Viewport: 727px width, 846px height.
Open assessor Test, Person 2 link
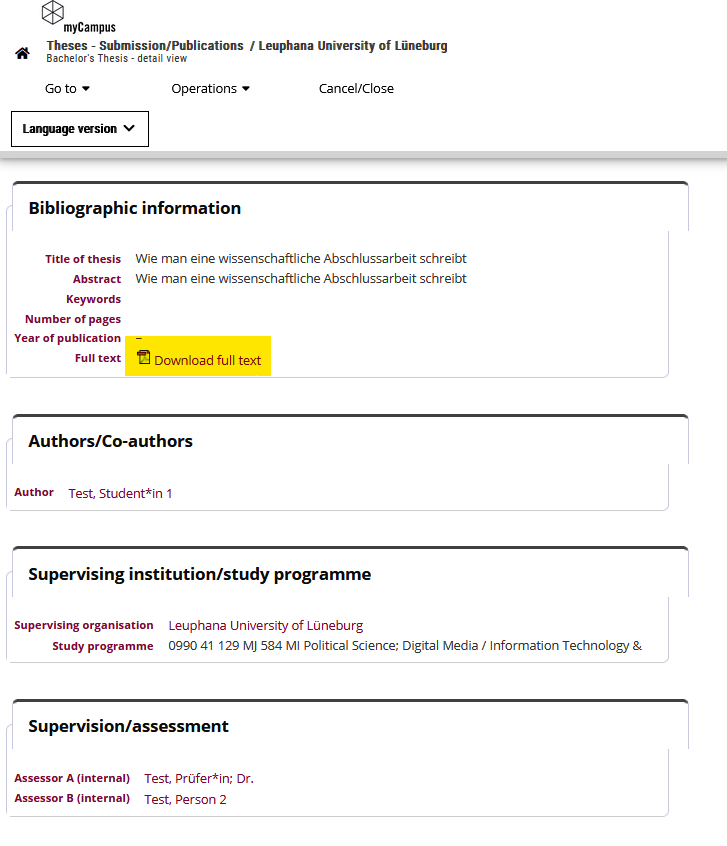pos(185,799)
